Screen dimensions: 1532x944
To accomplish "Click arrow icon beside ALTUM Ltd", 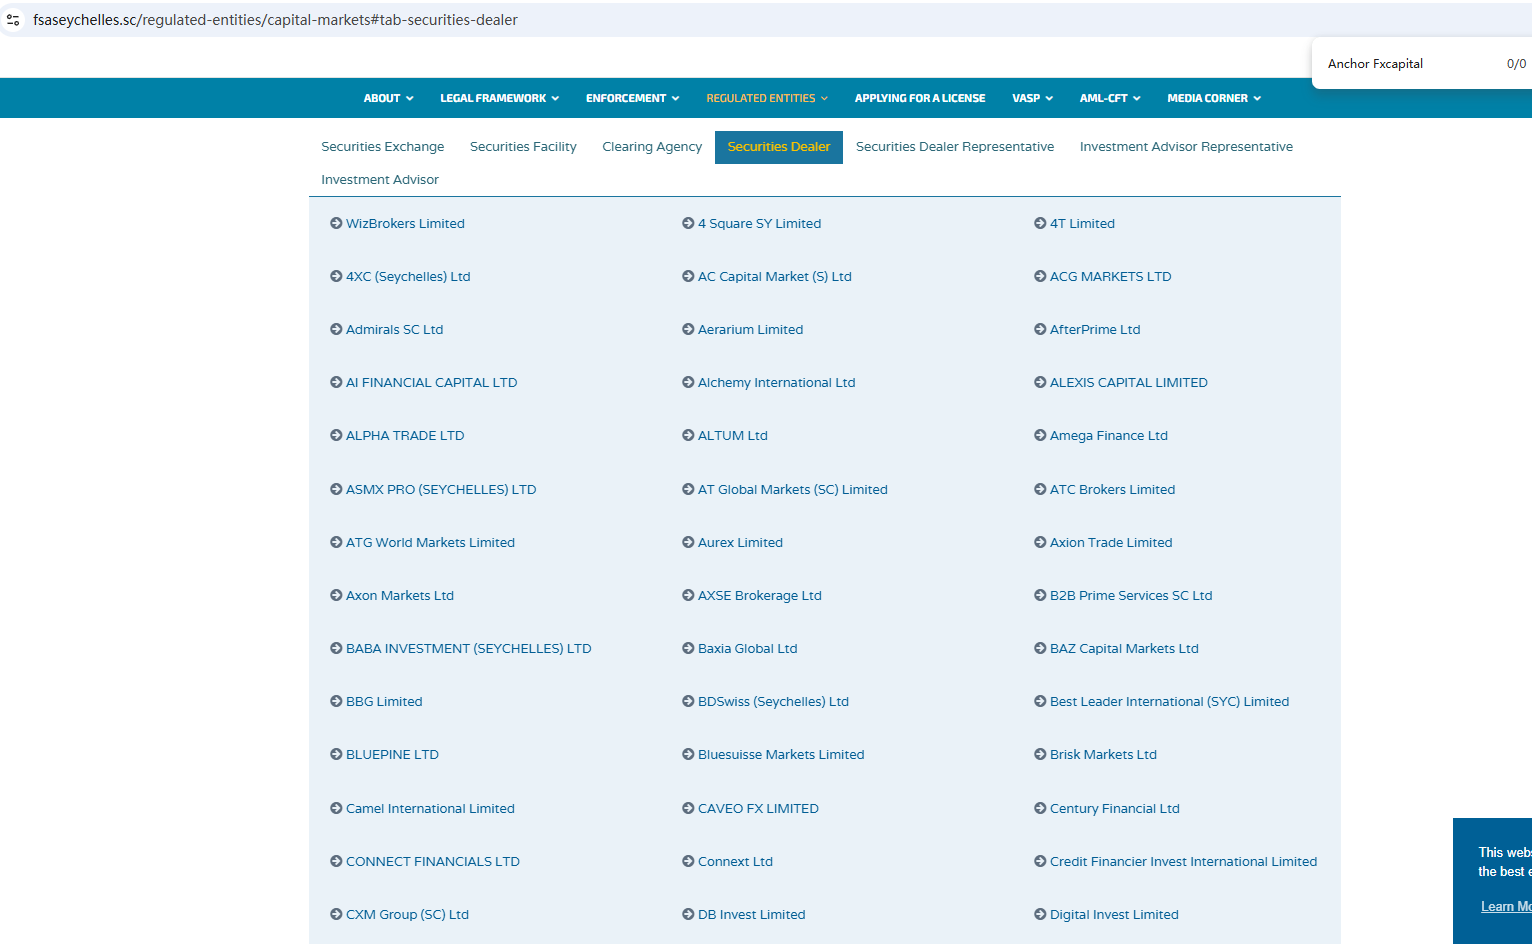I will (688, 435).
